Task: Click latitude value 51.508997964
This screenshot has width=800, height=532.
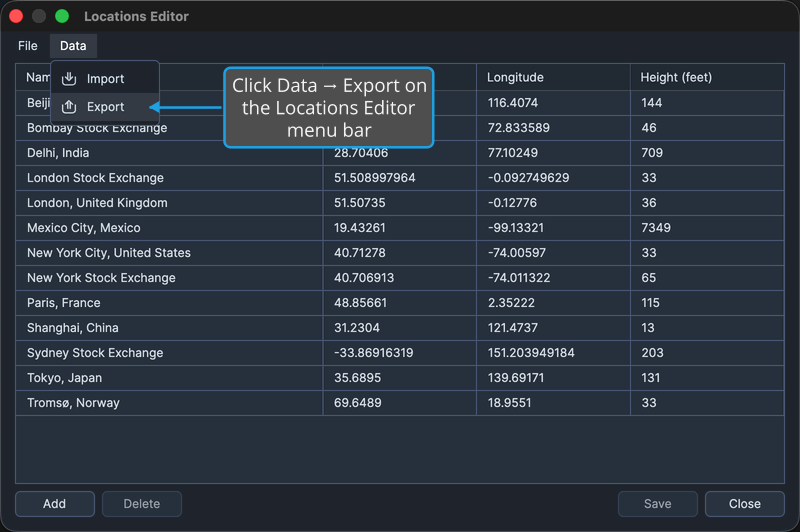Action: point(374,178)
